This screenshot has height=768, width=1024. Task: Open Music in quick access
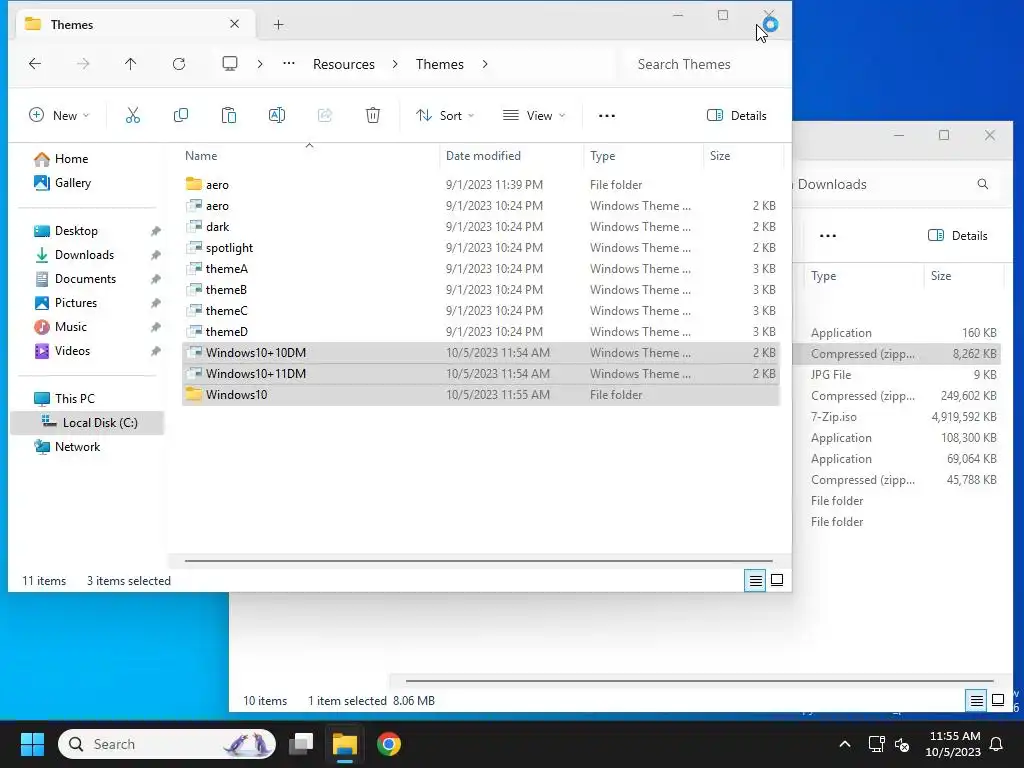pyautogui.click(x=71, y=327)
